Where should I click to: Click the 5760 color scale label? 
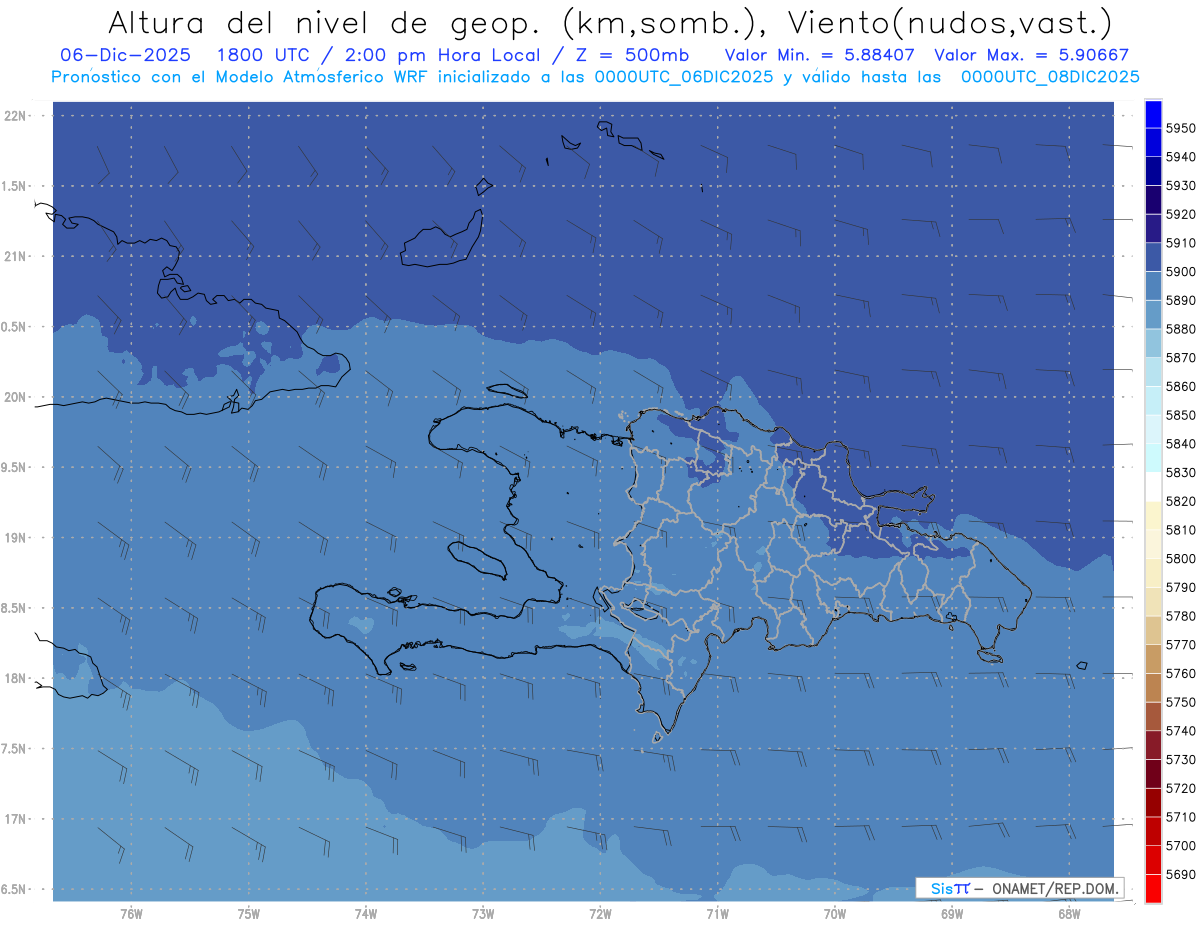click(1180, 673)
